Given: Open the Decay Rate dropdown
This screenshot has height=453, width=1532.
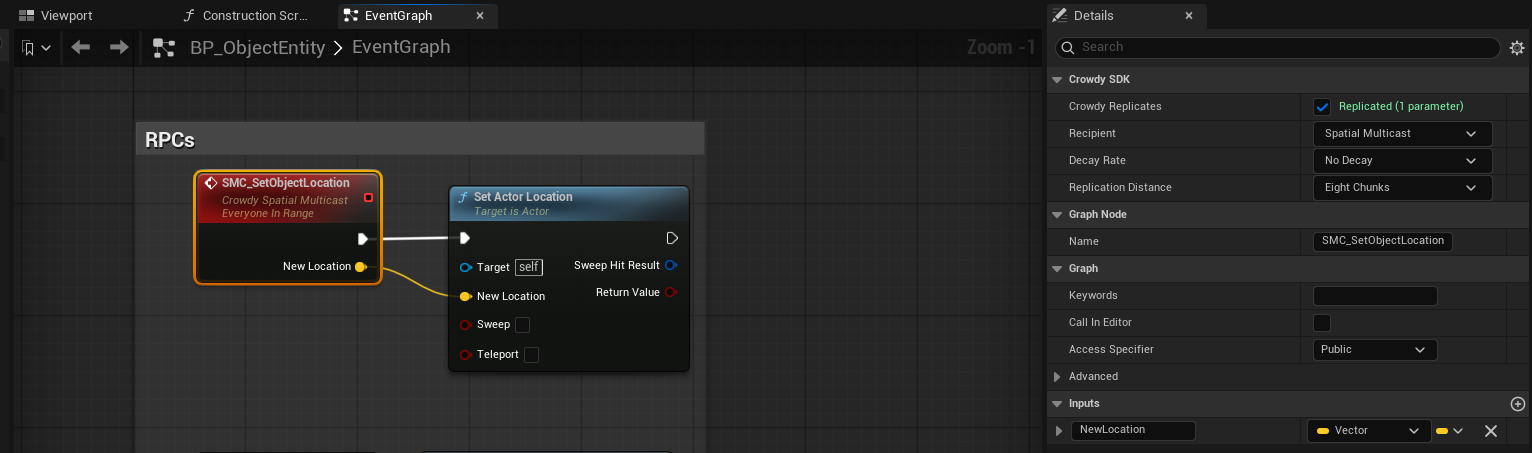Looking at the screenshot, I should click(x=1402, y=160).
